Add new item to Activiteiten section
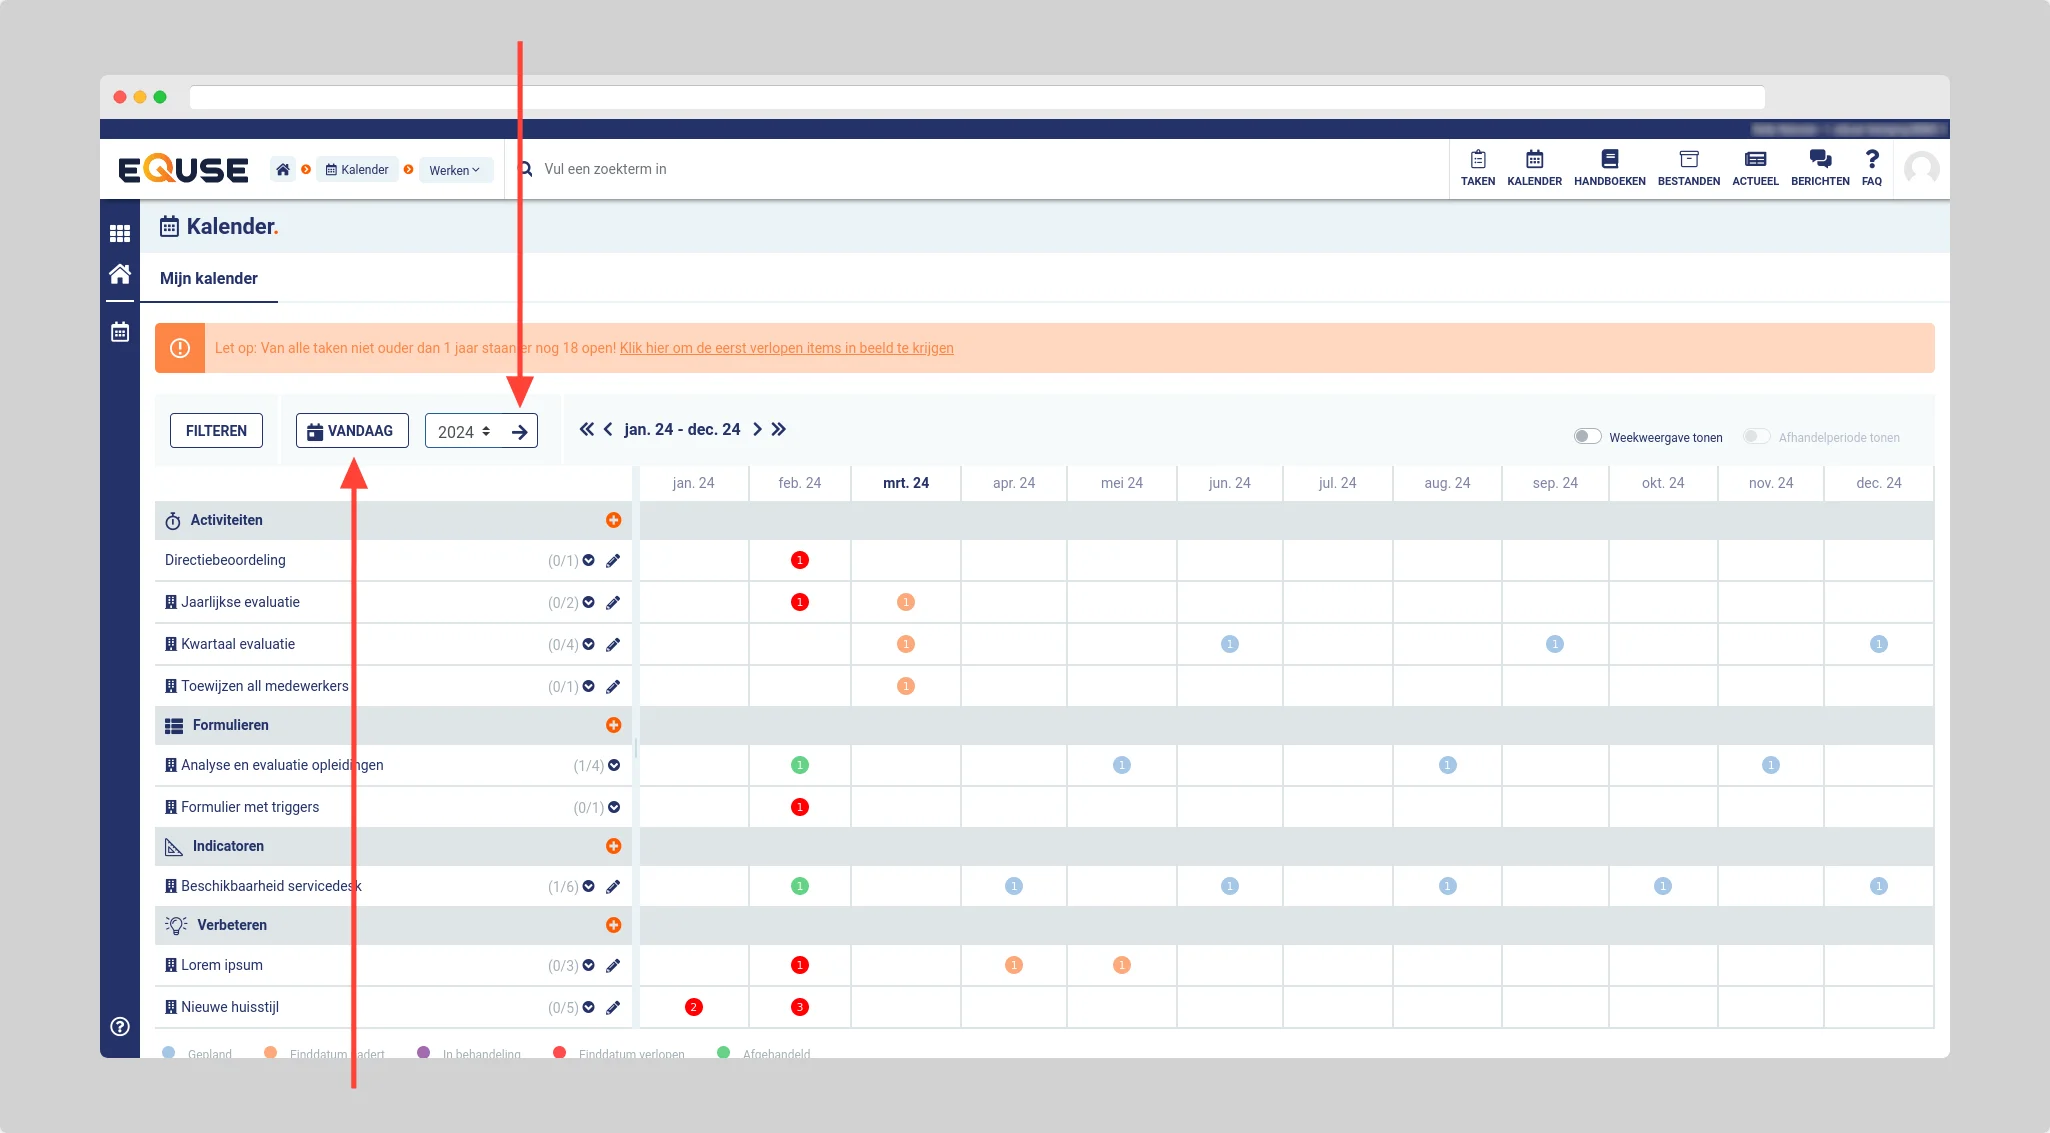This screenshot has height=1133, width=2050. (x=613, y=520)
